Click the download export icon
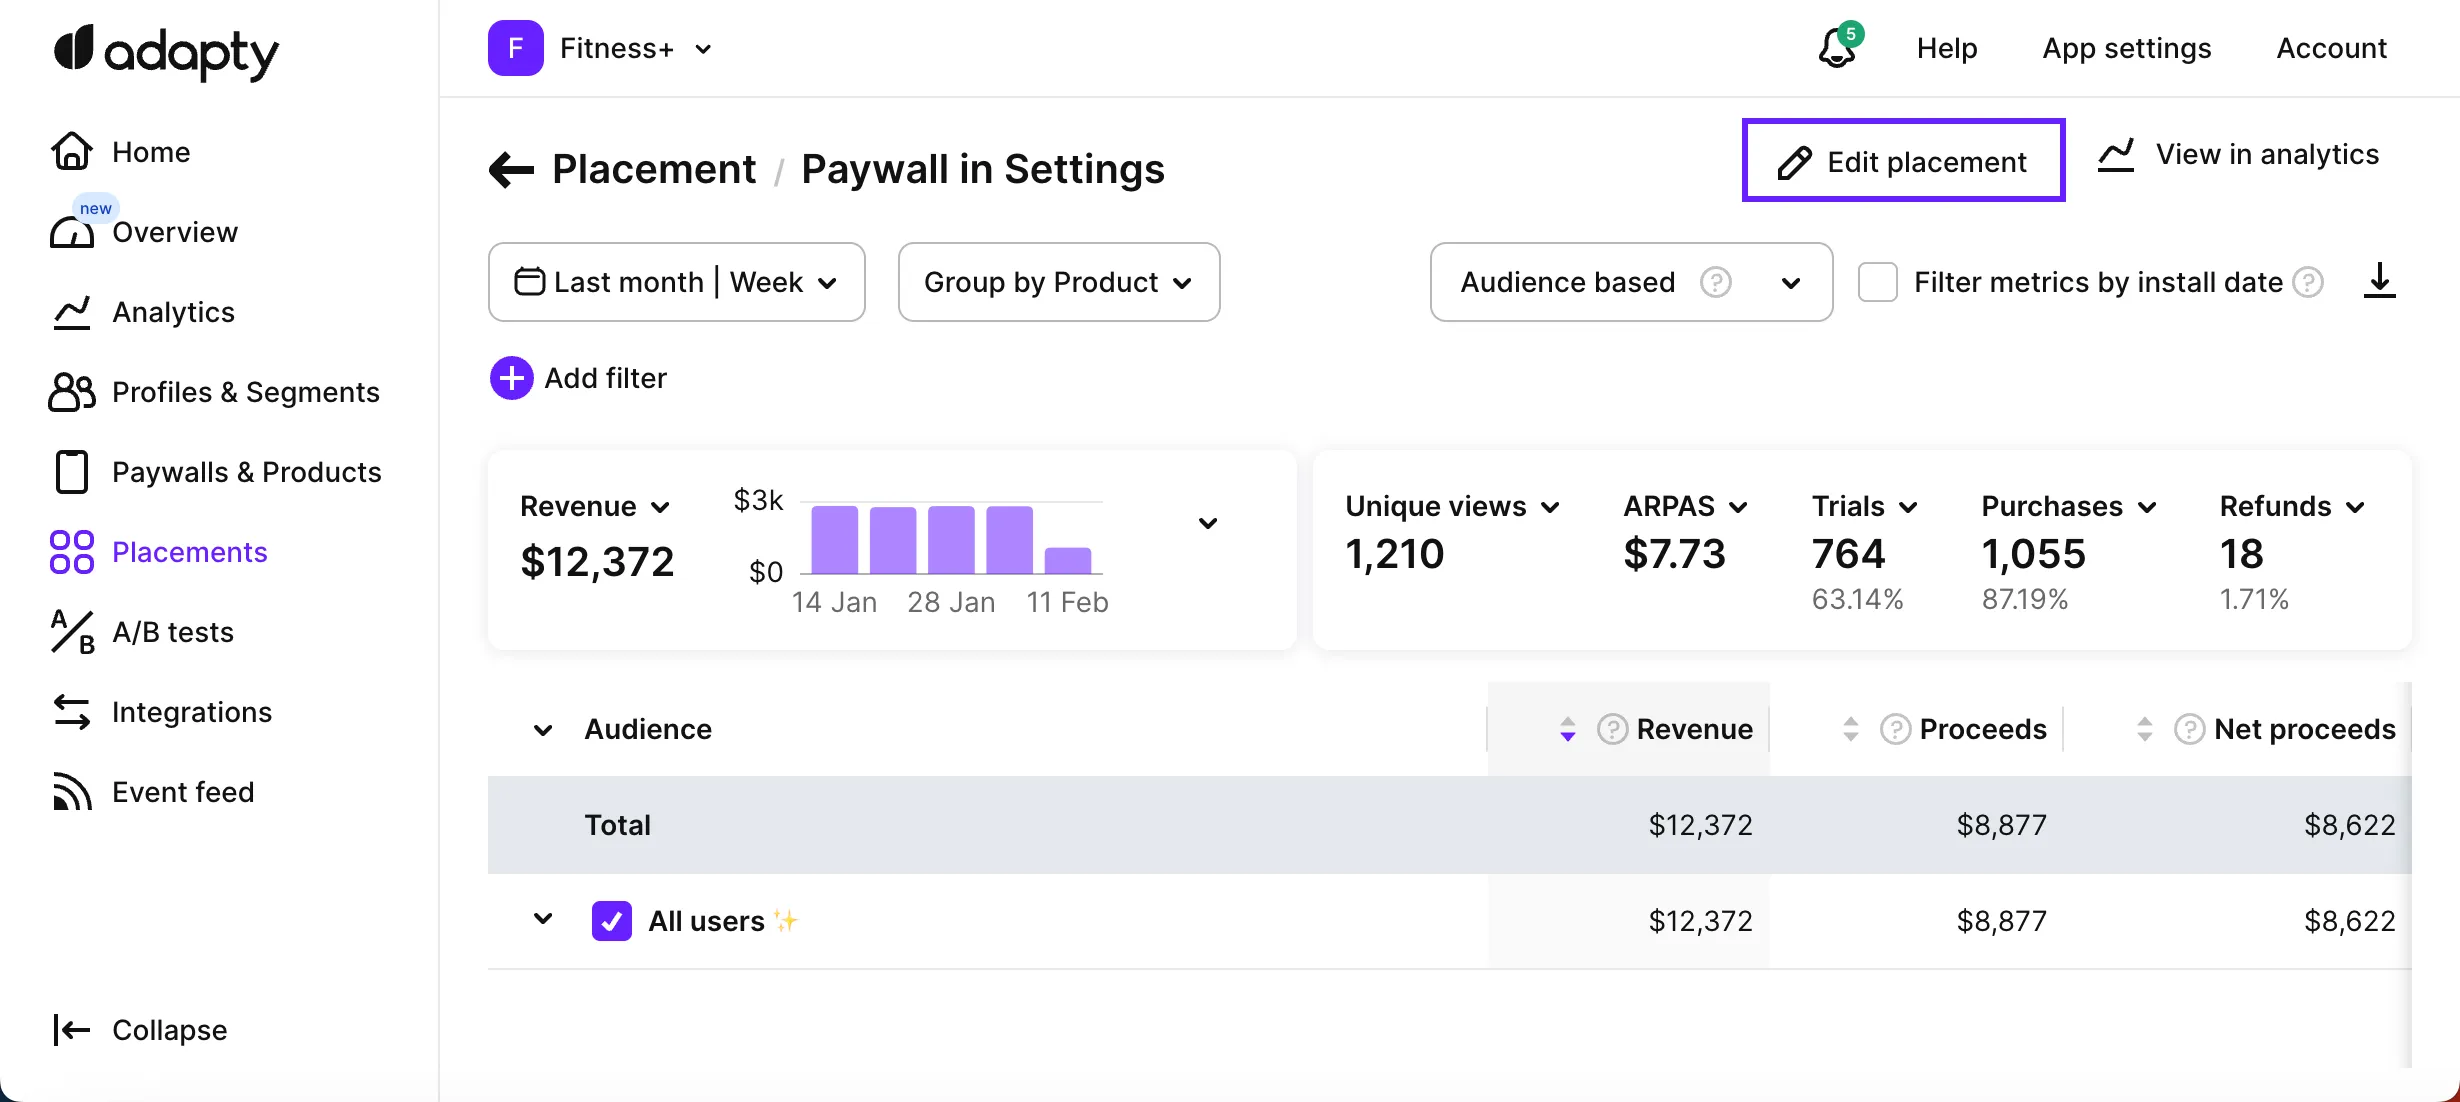Viewport: 2460px width, 1102px height. point(2379,281)
